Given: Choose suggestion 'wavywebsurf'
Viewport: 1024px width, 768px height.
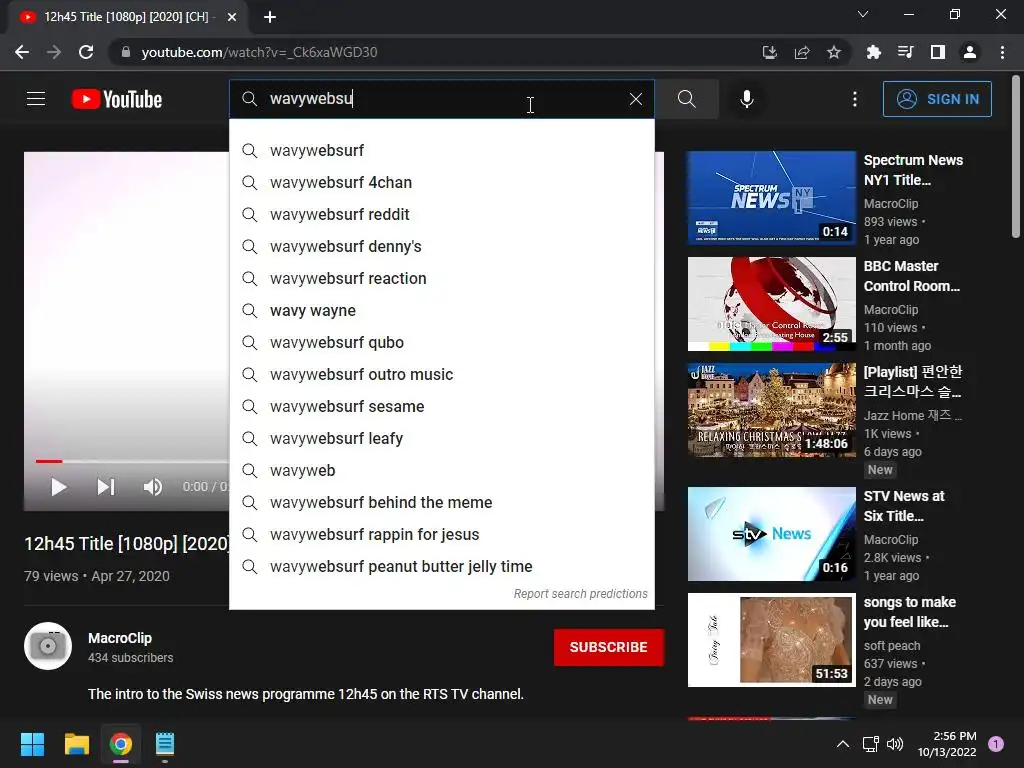Looking at the screenshot, I should [x=441, y=151].
